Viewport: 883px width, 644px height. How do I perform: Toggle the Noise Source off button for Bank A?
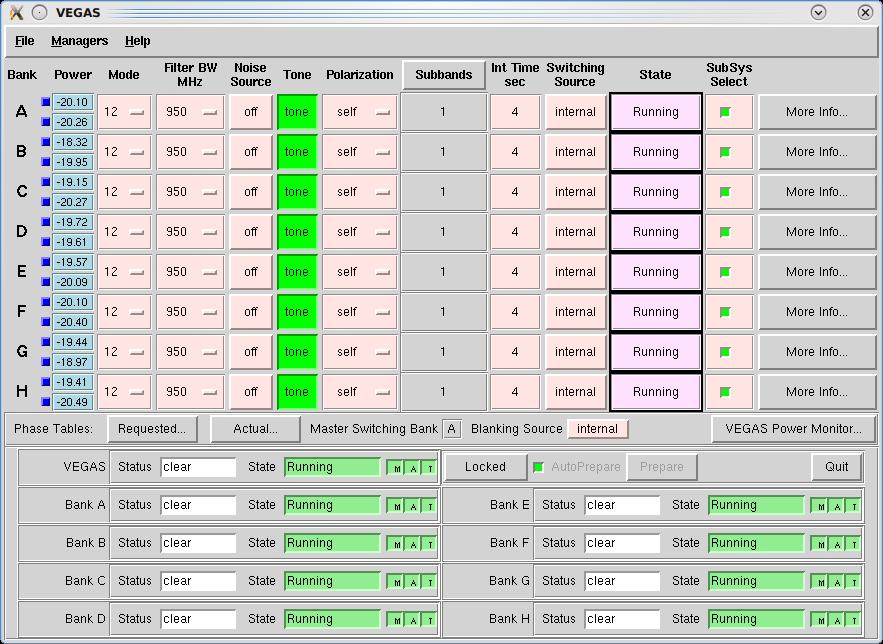tap(251, 112)
